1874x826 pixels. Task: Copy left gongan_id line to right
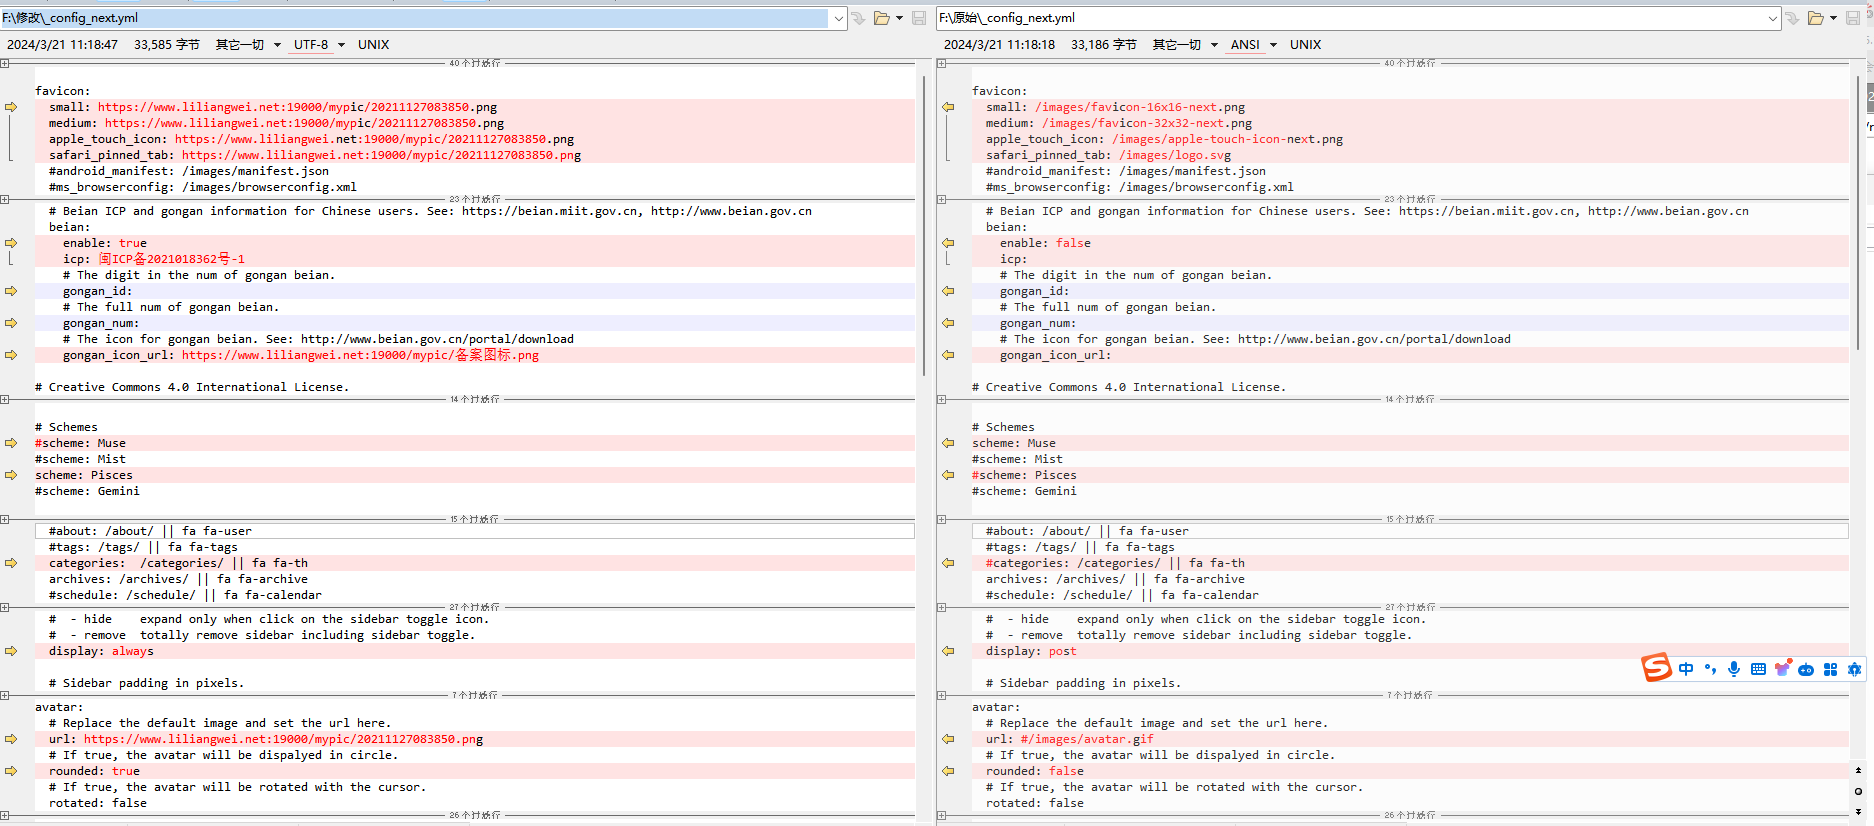pyautogui.click(x=11, y=291)
